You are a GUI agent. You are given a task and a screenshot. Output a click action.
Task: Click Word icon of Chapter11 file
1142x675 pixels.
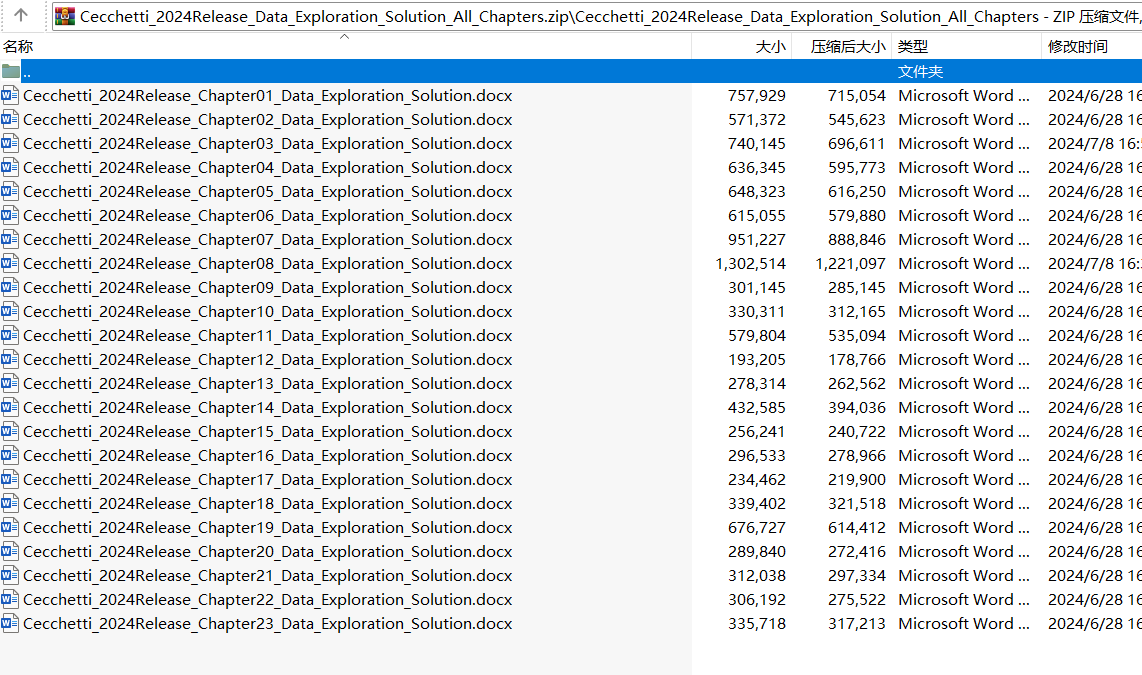pos(10,336)
